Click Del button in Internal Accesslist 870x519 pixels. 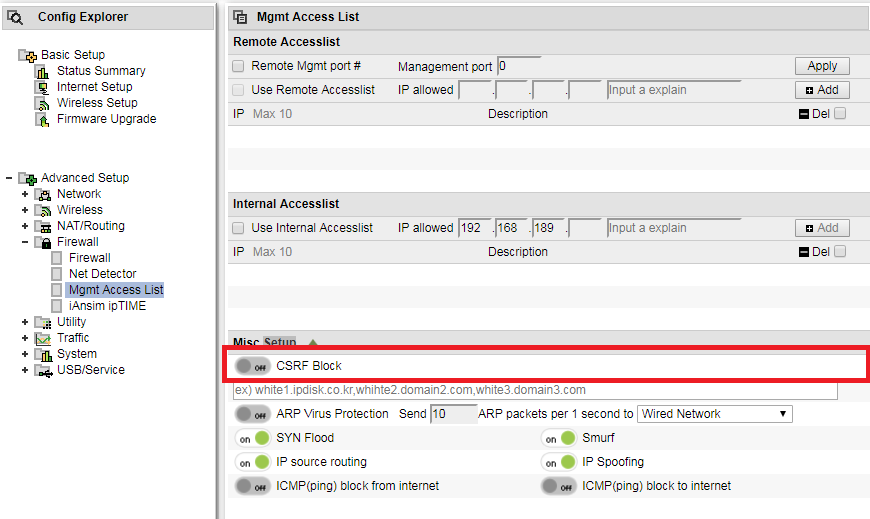(x=815, y=252)
